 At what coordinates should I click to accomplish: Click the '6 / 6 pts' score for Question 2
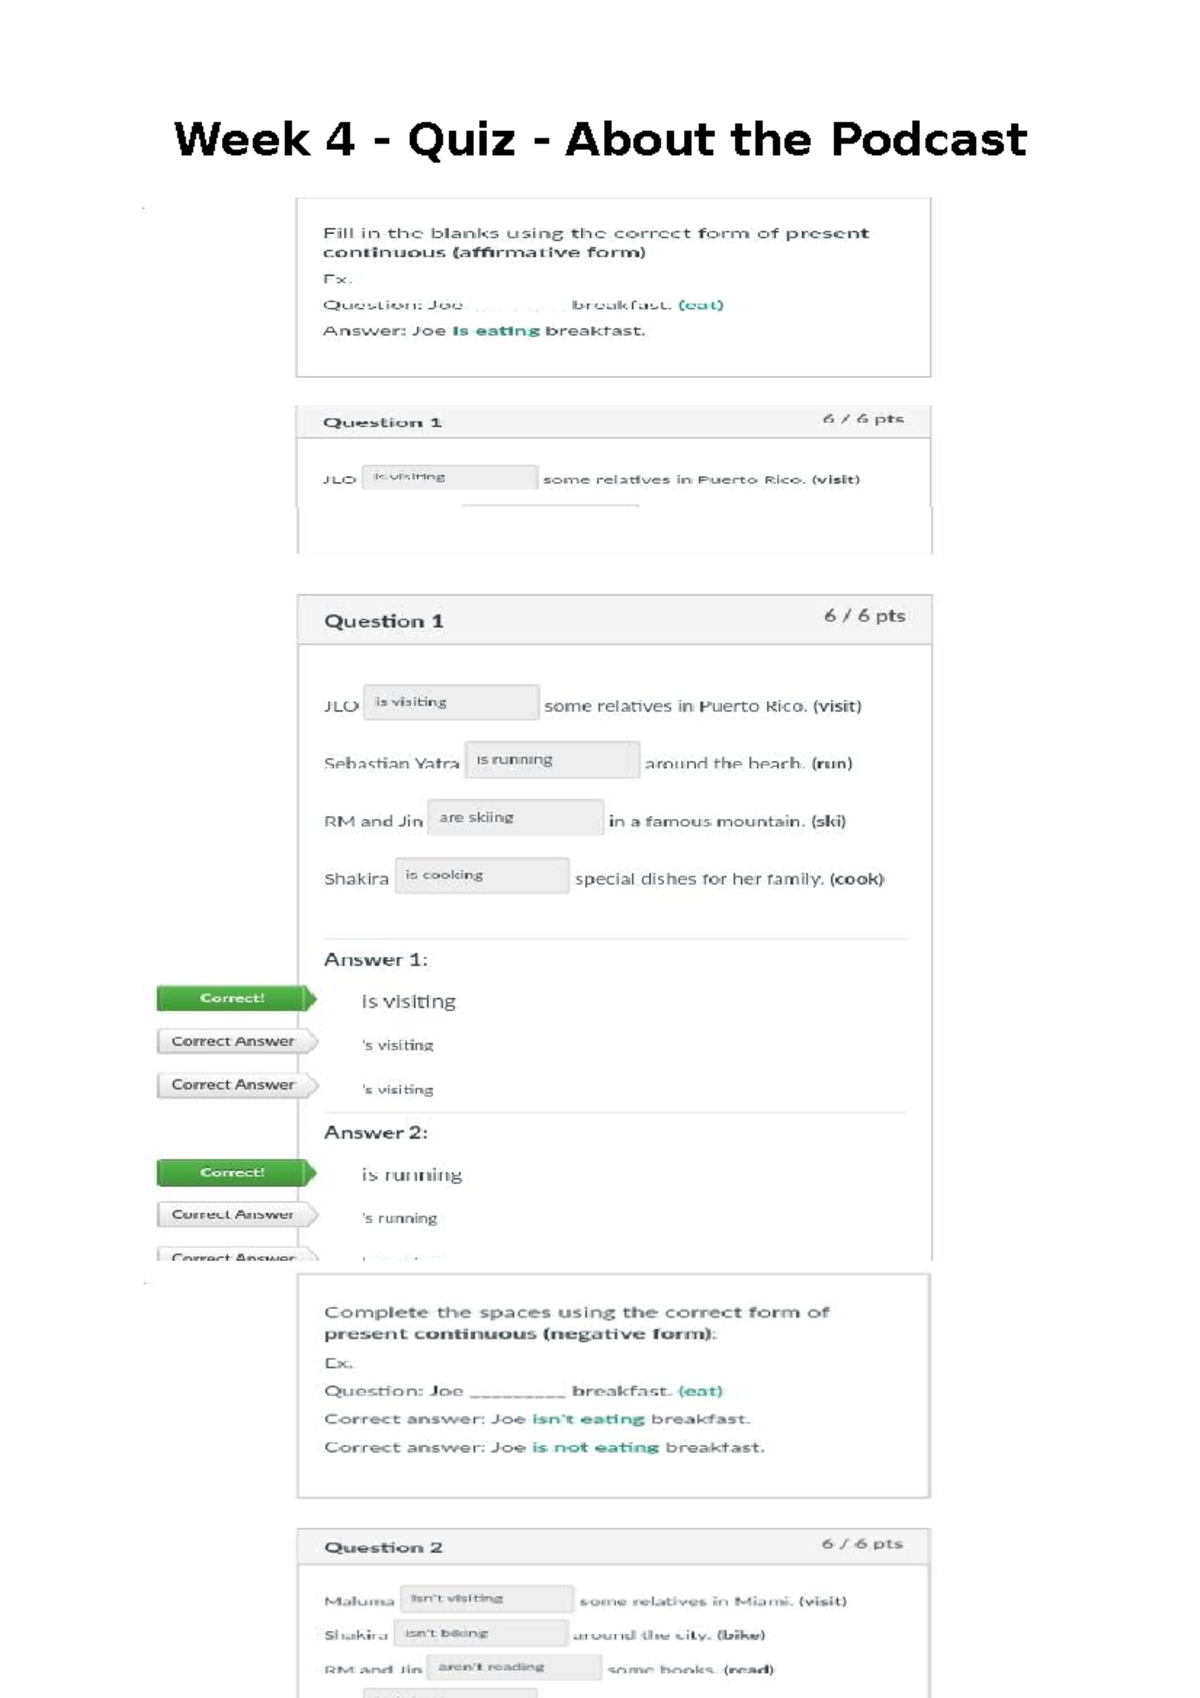(x=862, y=1544)
